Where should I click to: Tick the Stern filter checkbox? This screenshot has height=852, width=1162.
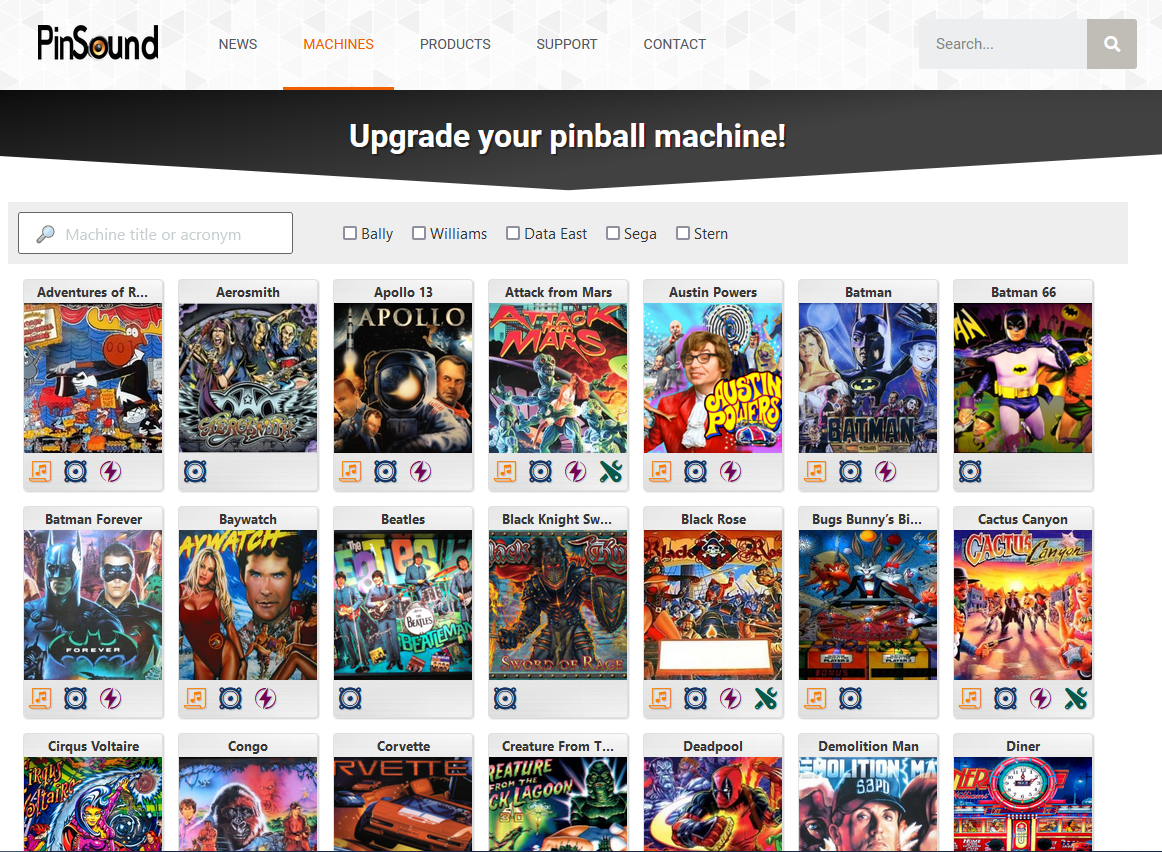683,233
